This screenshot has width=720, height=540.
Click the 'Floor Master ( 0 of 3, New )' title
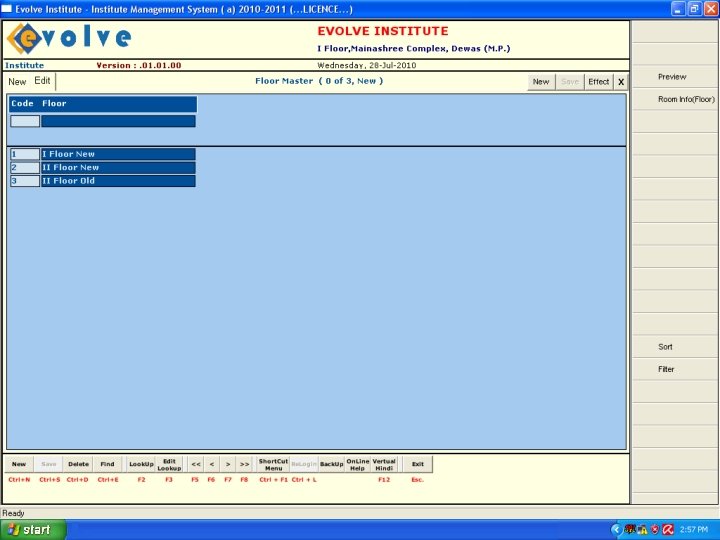[319, 81]
